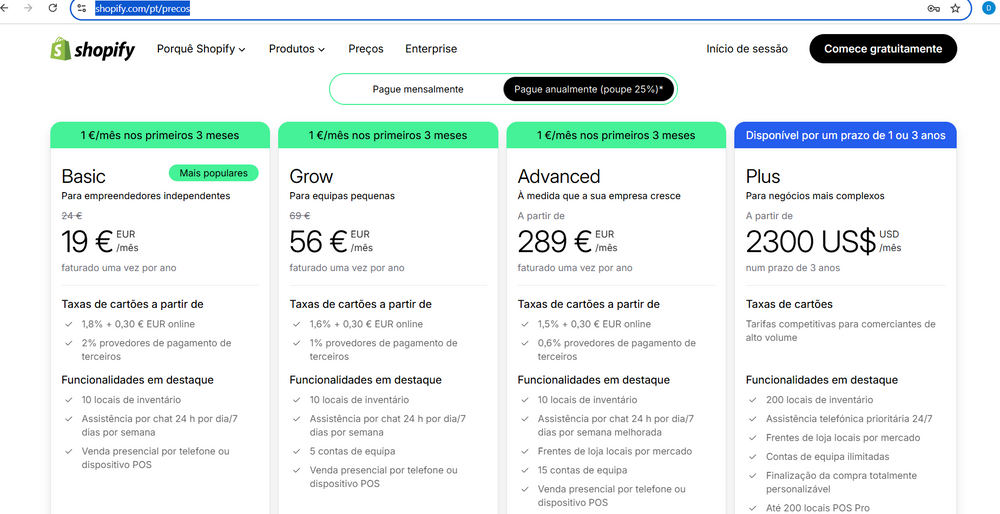Click the Shopify logo
This screenshot has height=514, width=1000.
coord(92,49)
